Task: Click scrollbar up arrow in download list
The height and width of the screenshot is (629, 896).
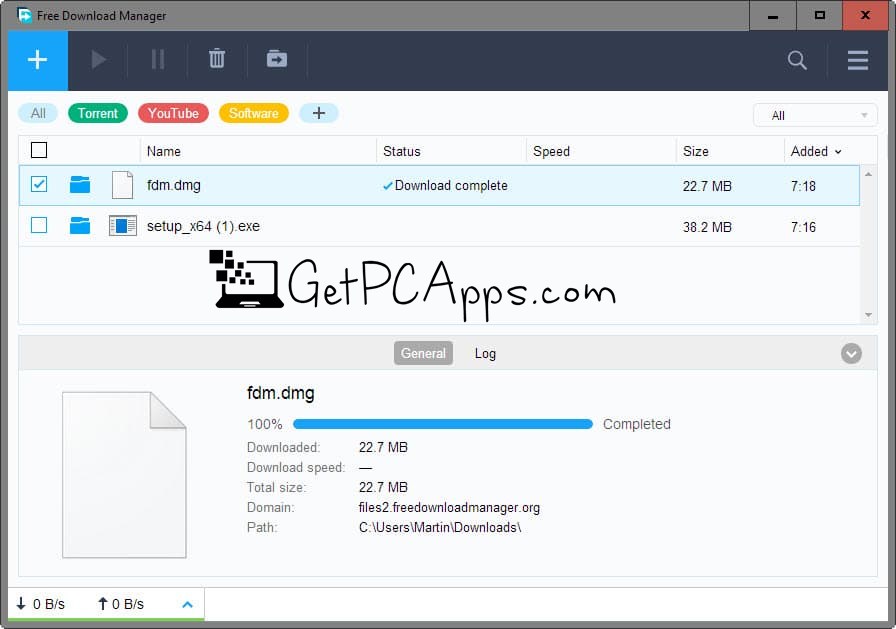Action: (x=869, y=174)
